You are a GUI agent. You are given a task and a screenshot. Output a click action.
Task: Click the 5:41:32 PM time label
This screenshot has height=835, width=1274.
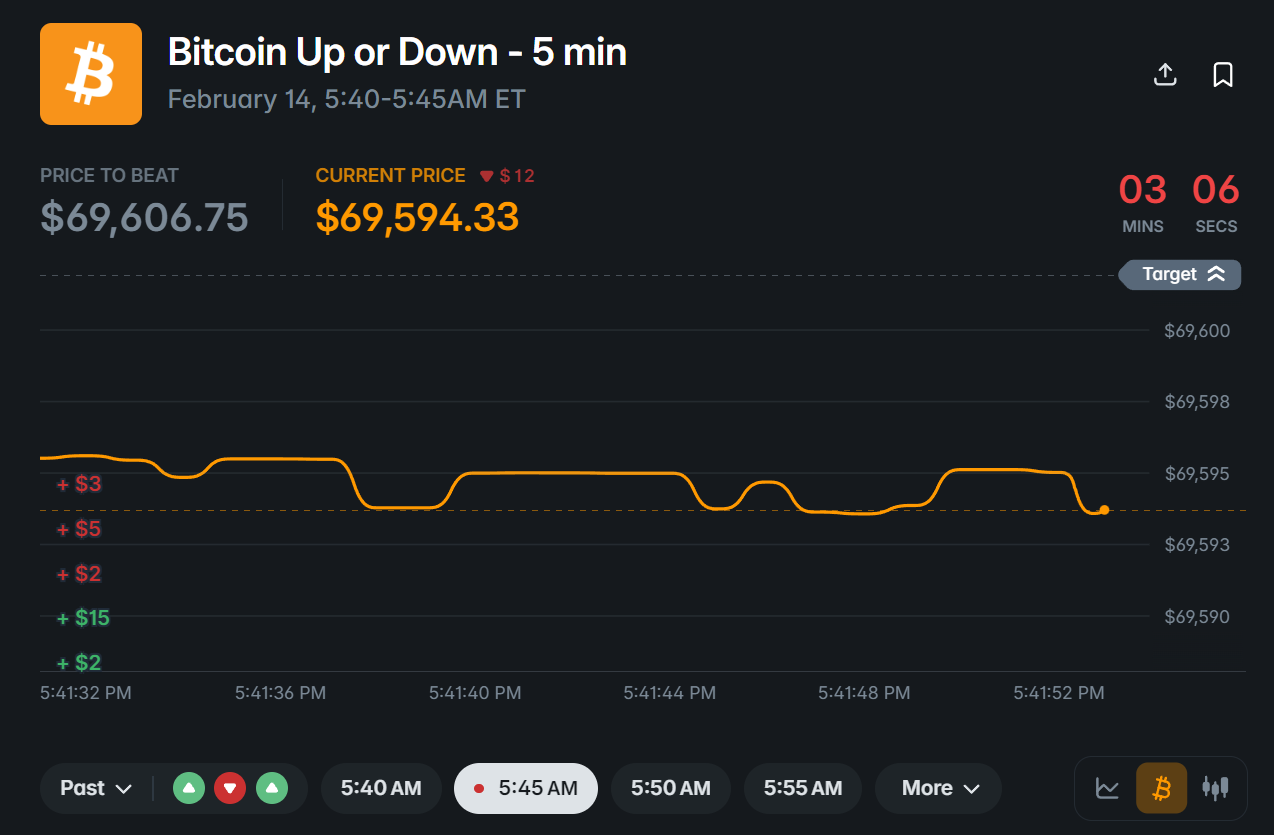pos(86,692)
